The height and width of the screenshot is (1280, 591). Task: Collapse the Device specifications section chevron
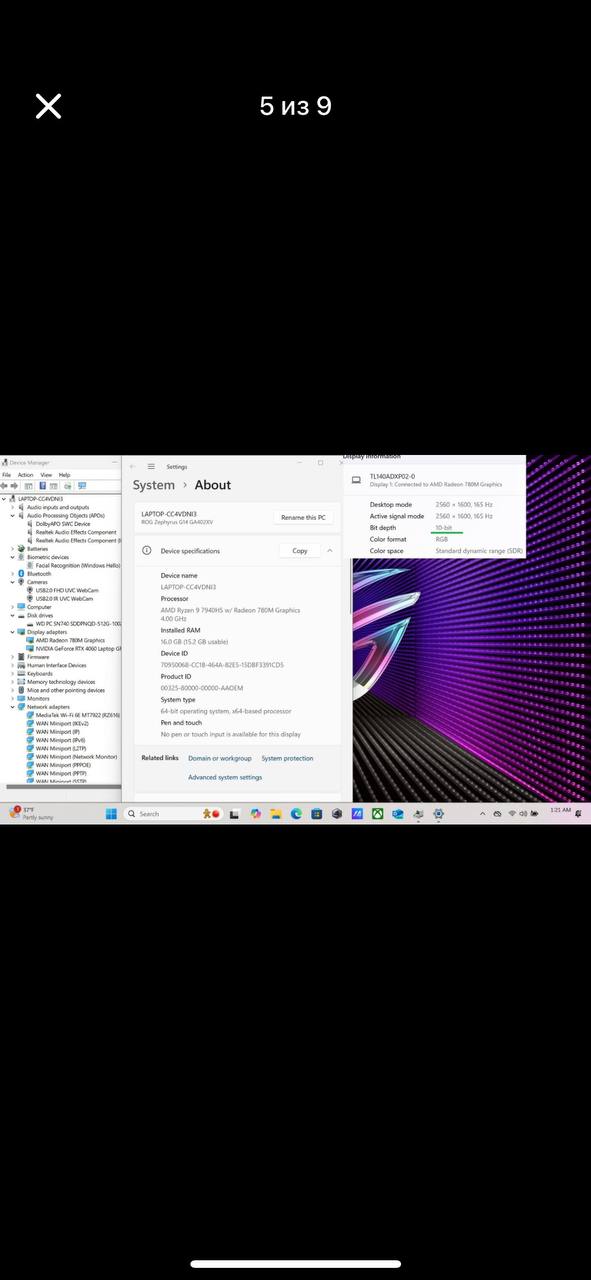click(x=329, y=551)
